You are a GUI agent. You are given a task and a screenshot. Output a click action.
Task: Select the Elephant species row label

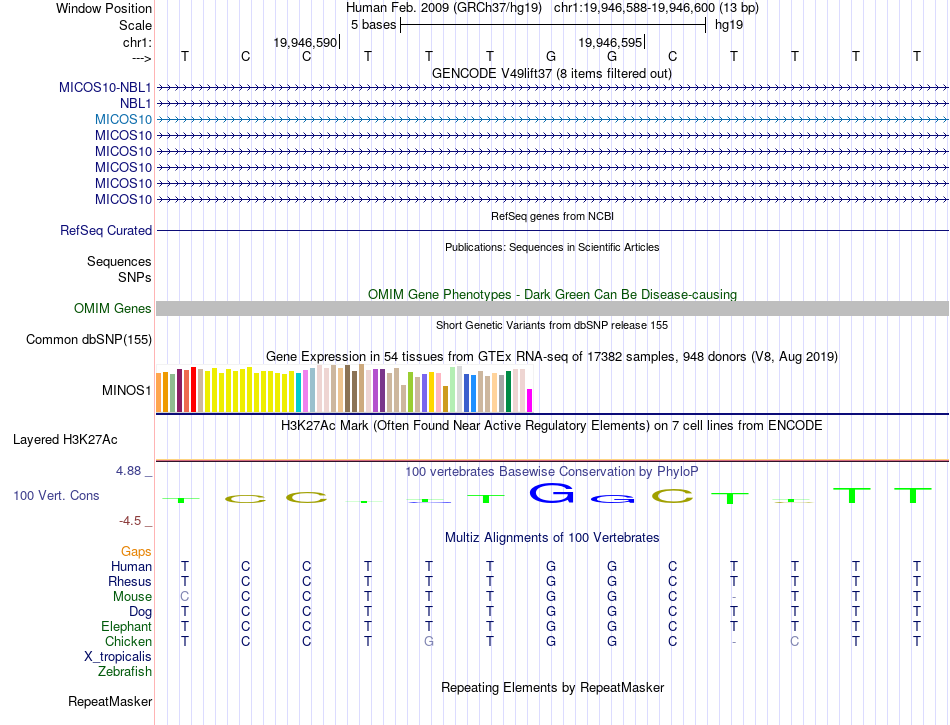tap(126, 626)
